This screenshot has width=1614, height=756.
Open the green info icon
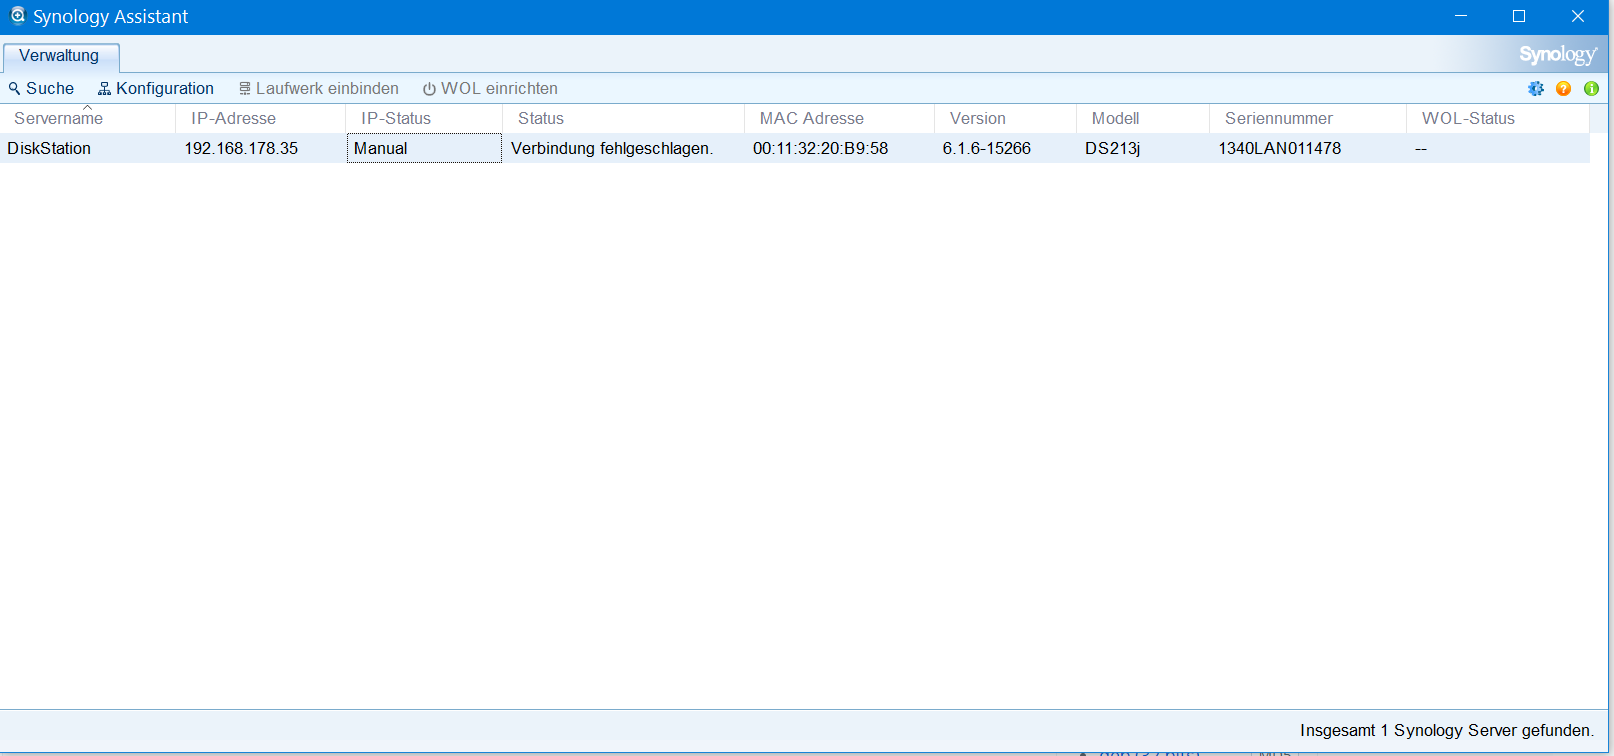[1591, 89]
